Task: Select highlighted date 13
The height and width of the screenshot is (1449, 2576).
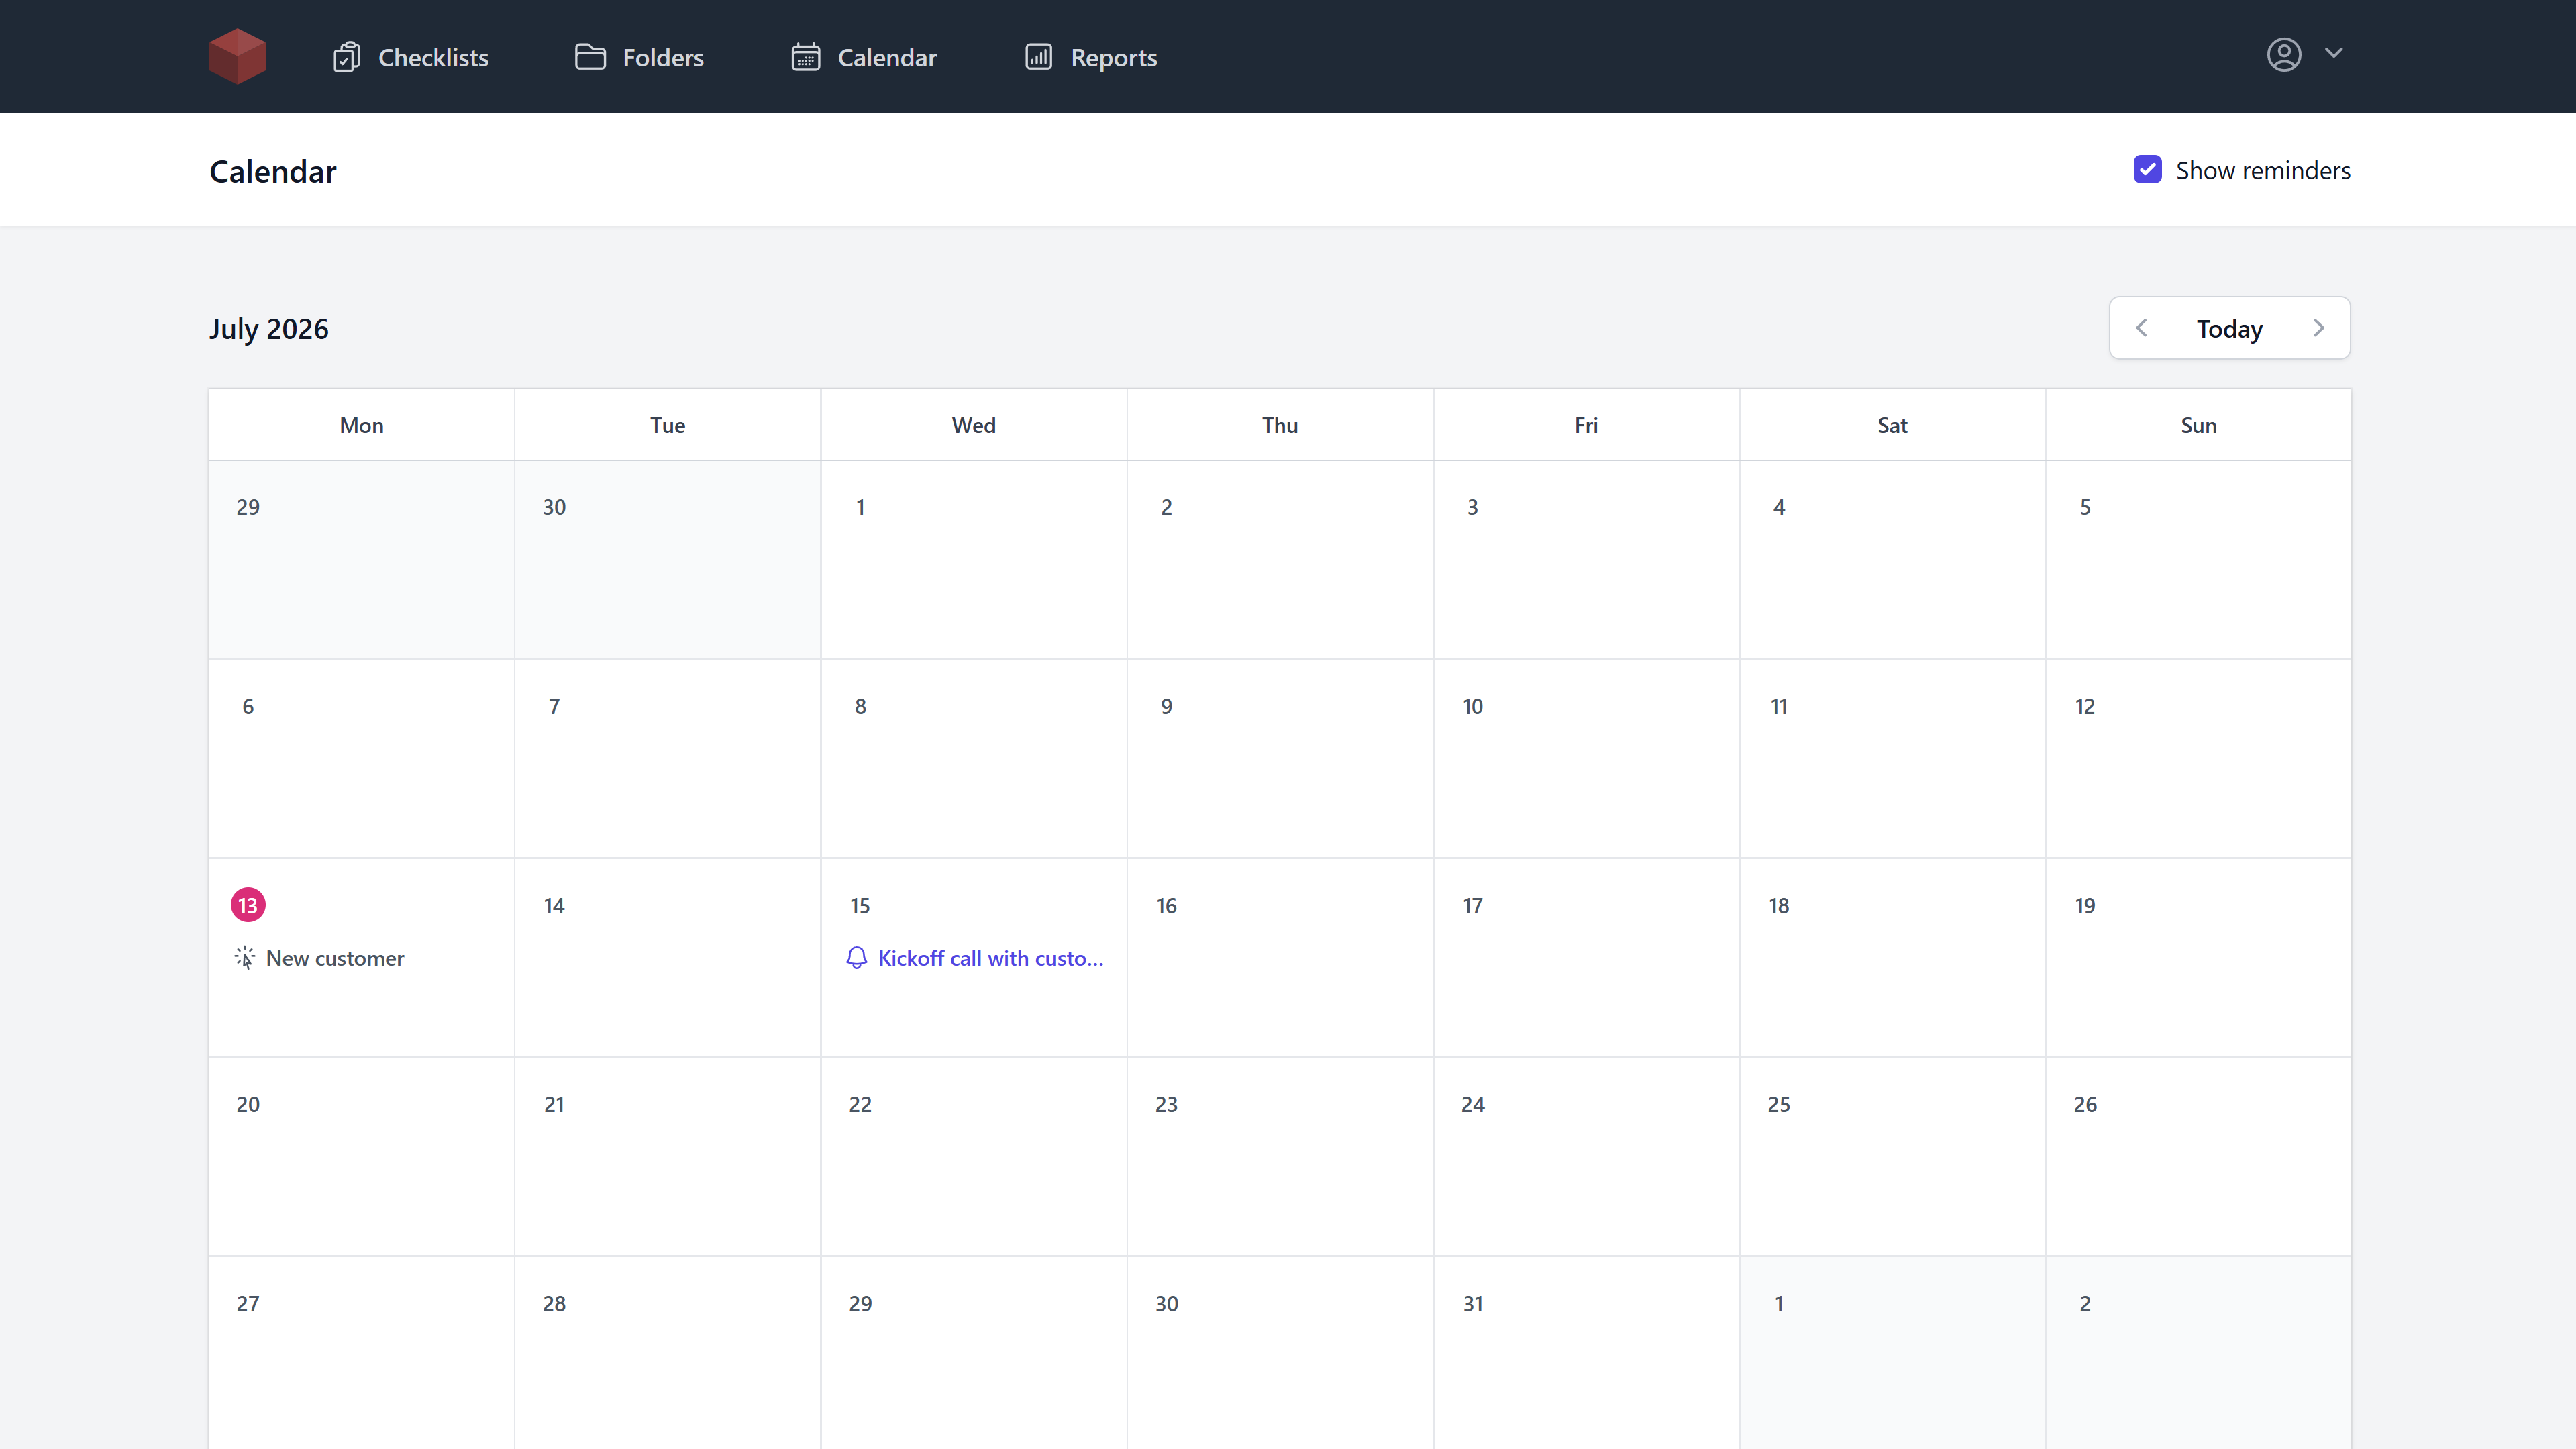Action: pyautogui.click(x=248, y=905)
